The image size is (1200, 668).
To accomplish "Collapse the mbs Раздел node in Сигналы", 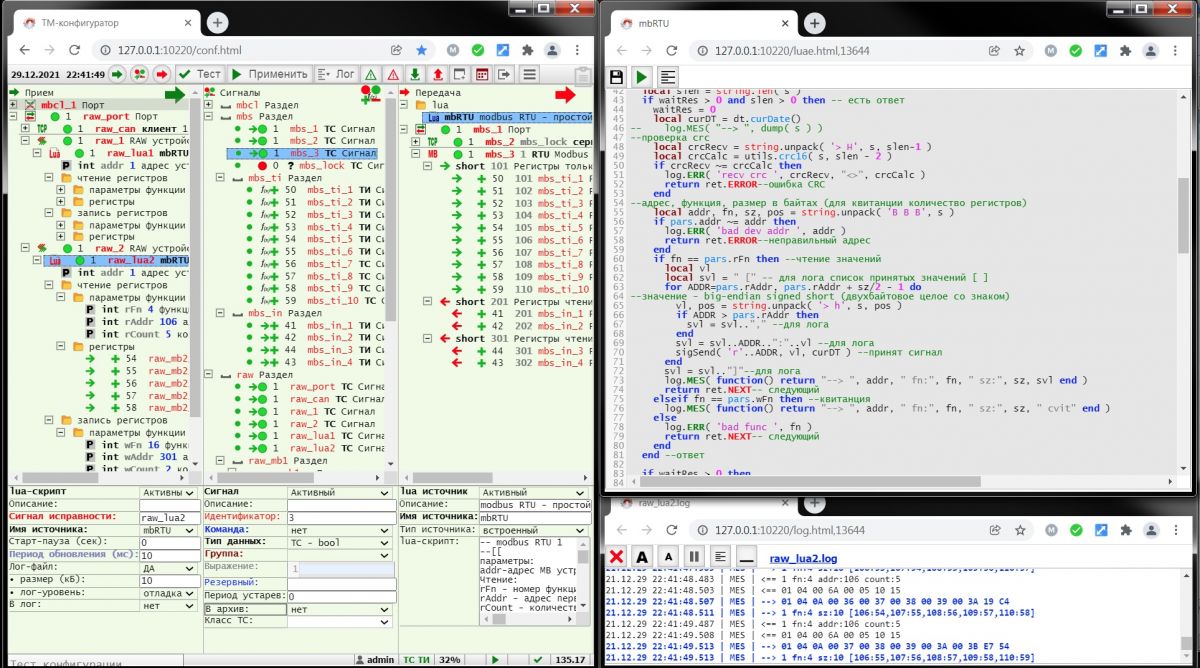I will [x=209, y=117].
